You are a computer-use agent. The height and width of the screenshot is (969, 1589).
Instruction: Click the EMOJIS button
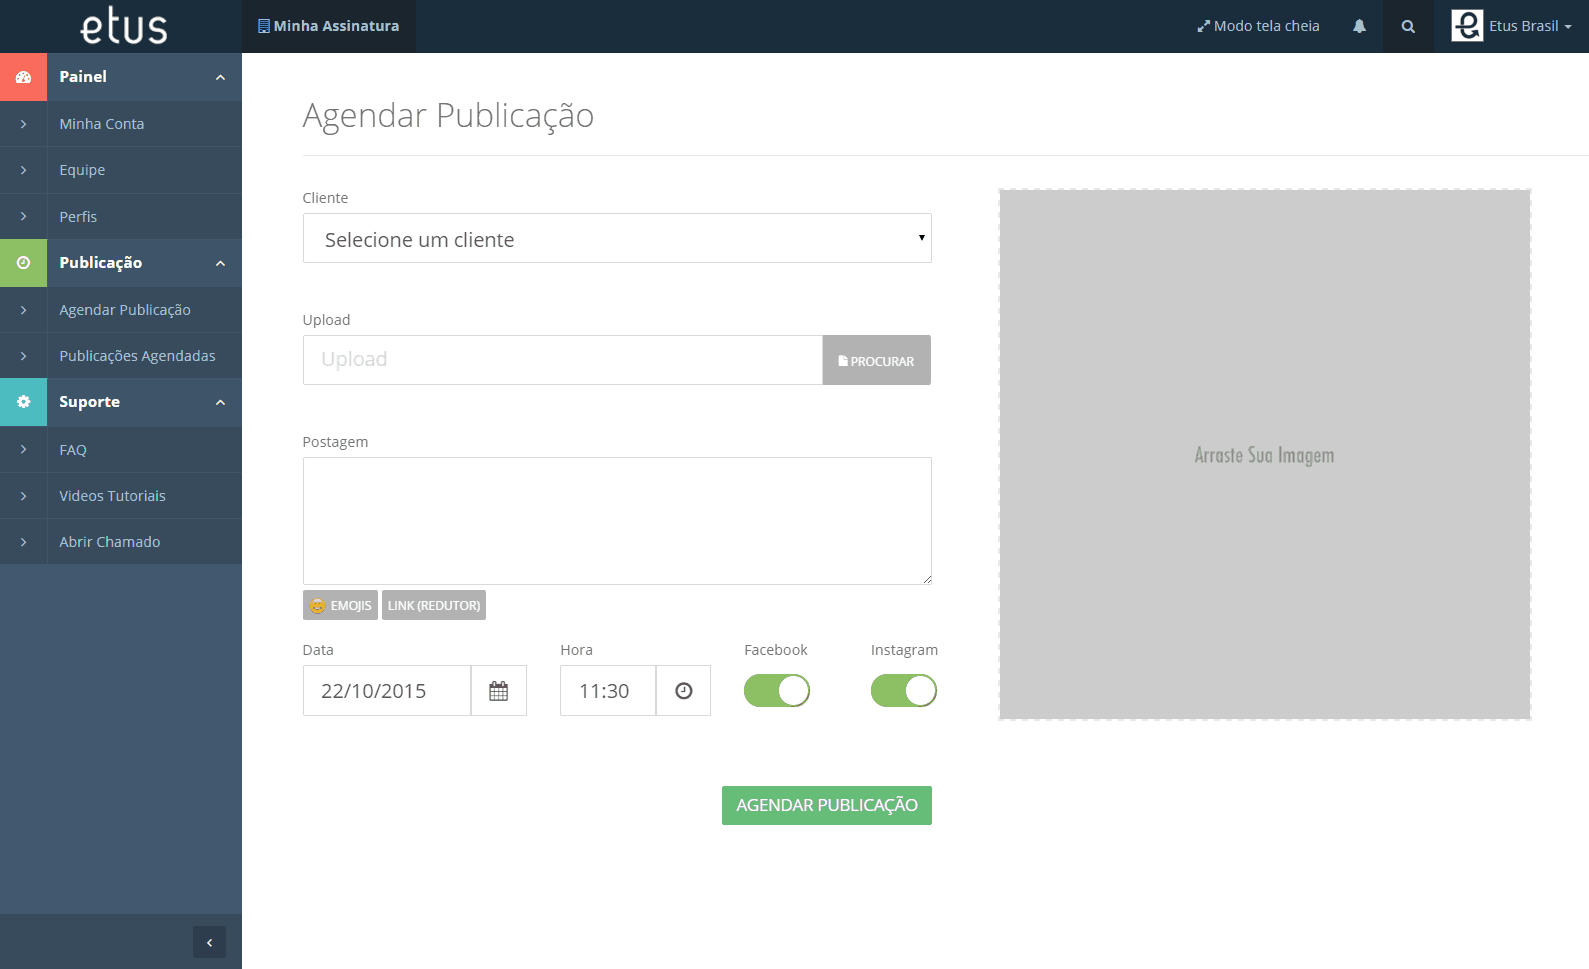(340, 605)
